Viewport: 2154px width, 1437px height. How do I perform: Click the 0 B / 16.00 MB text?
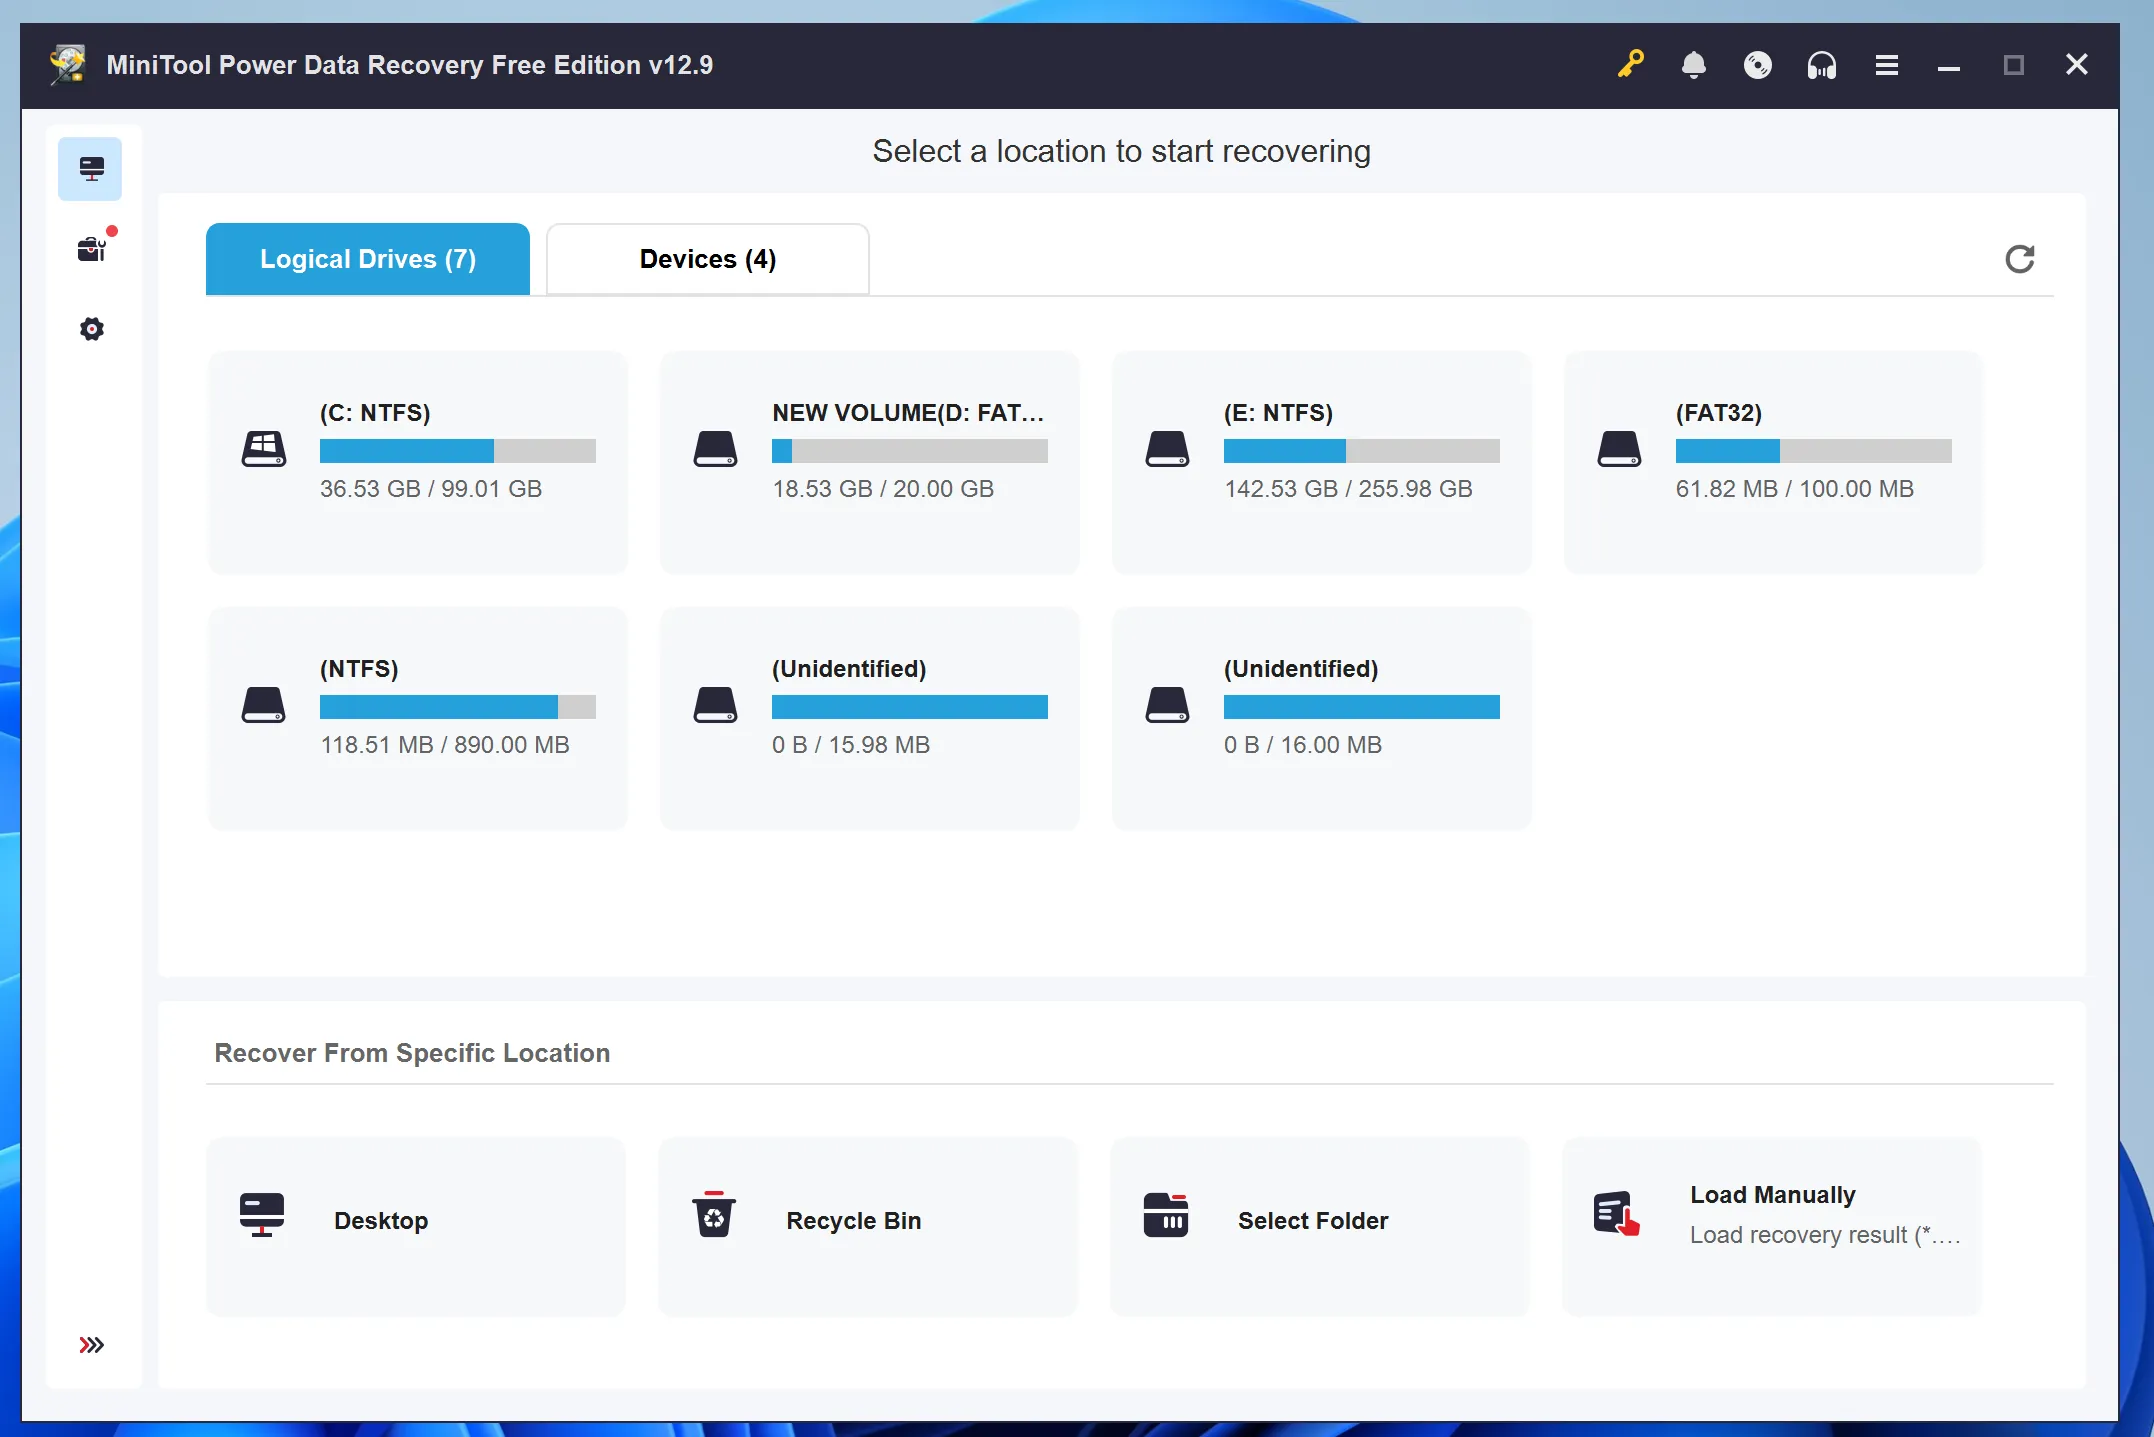pyautogui.click(x=1303, y=745)
